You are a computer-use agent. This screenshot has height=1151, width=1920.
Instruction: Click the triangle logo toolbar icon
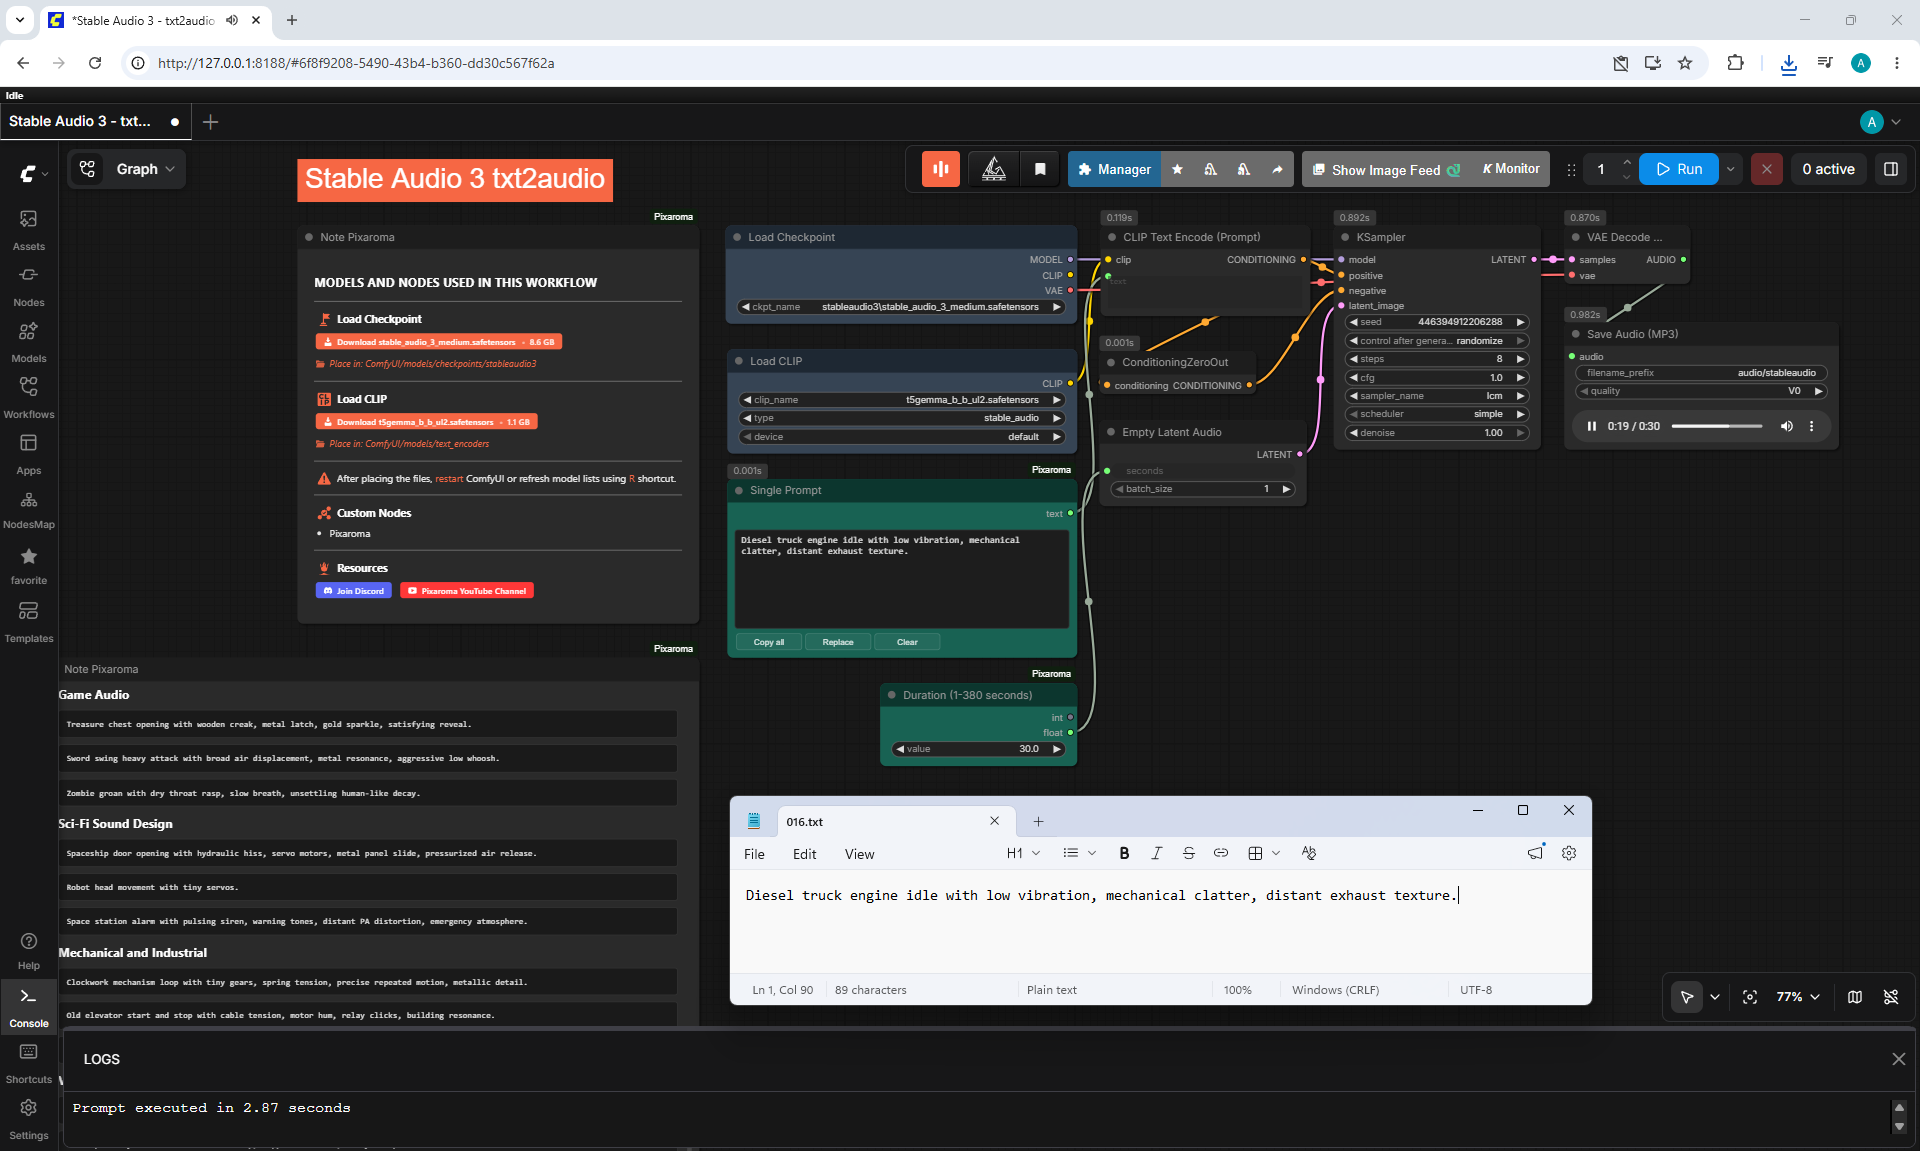tap(994, 169)
